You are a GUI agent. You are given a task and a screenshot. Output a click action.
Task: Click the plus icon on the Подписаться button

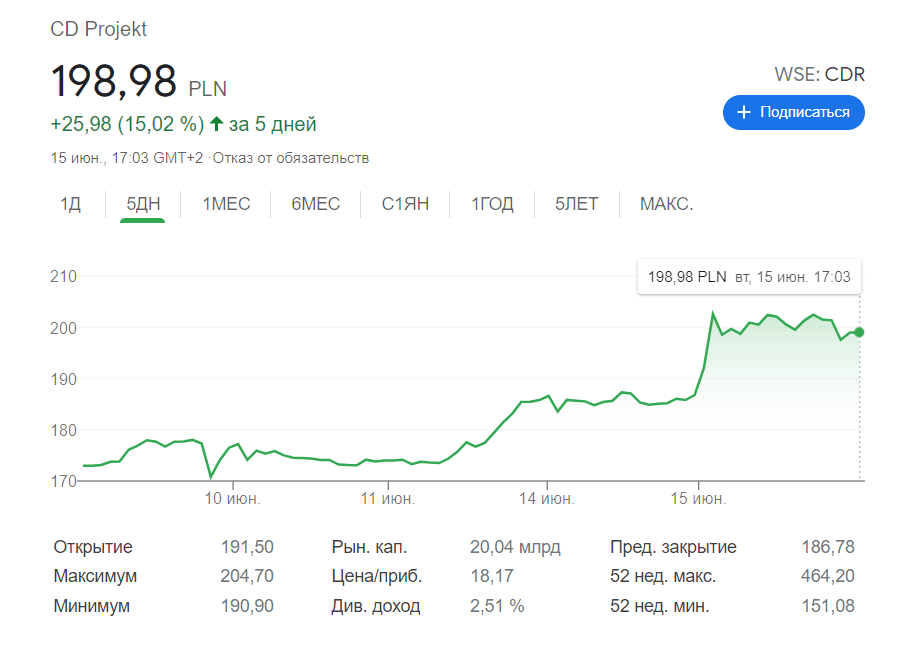tap(743, 113)
